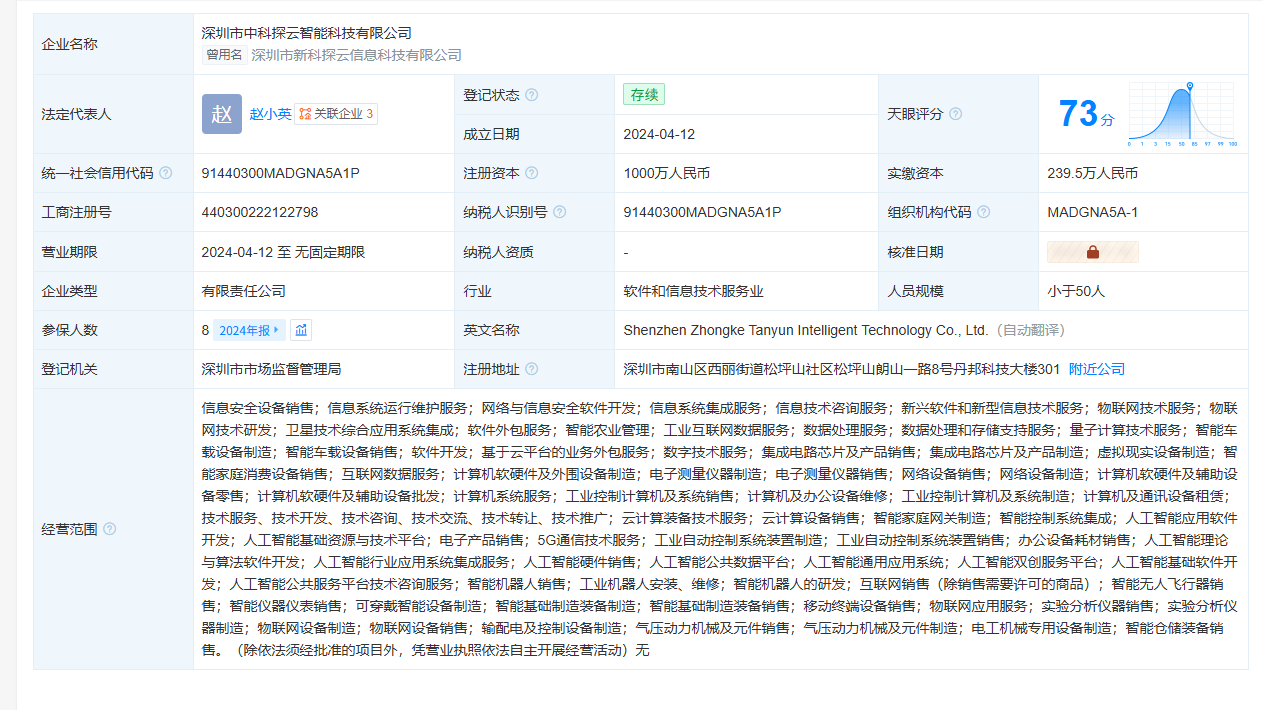Click the help icon next to 组织机构代码
Image resolution: width=1263 pixels, height=710 pixels.
point(983,212)
